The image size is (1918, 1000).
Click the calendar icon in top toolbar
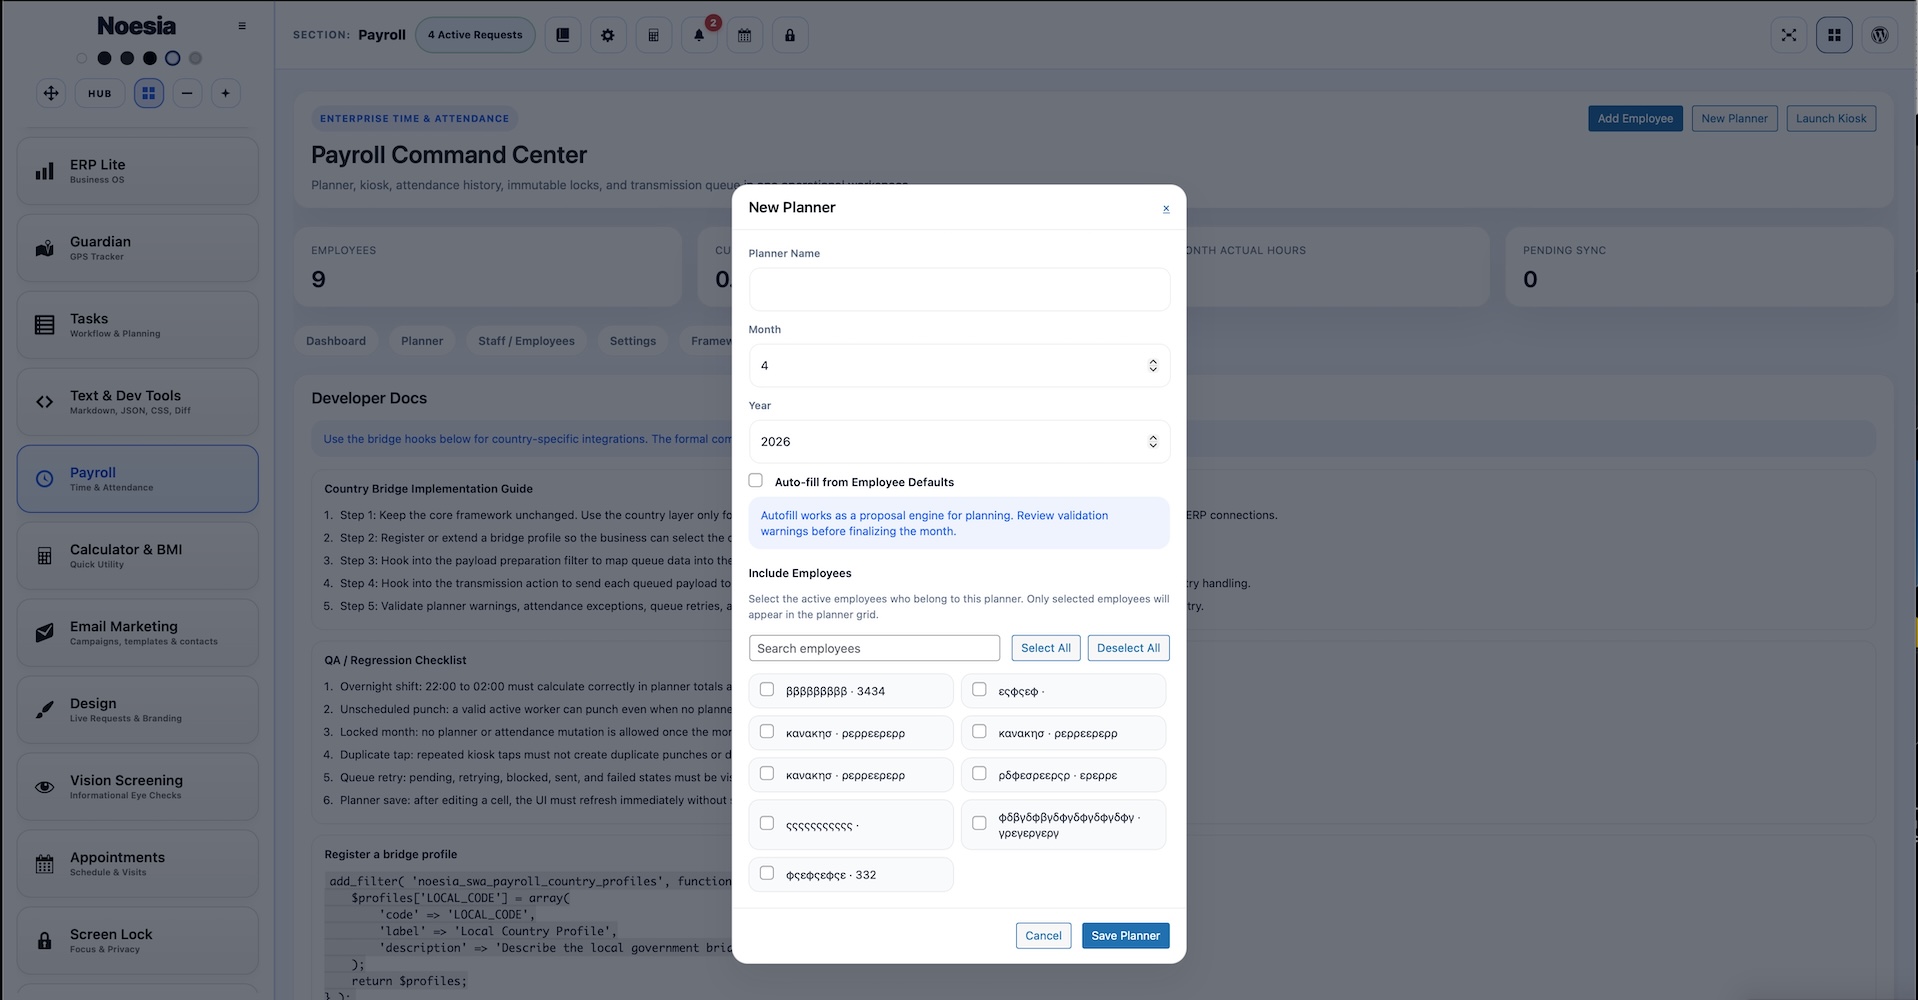click(744, 35)
